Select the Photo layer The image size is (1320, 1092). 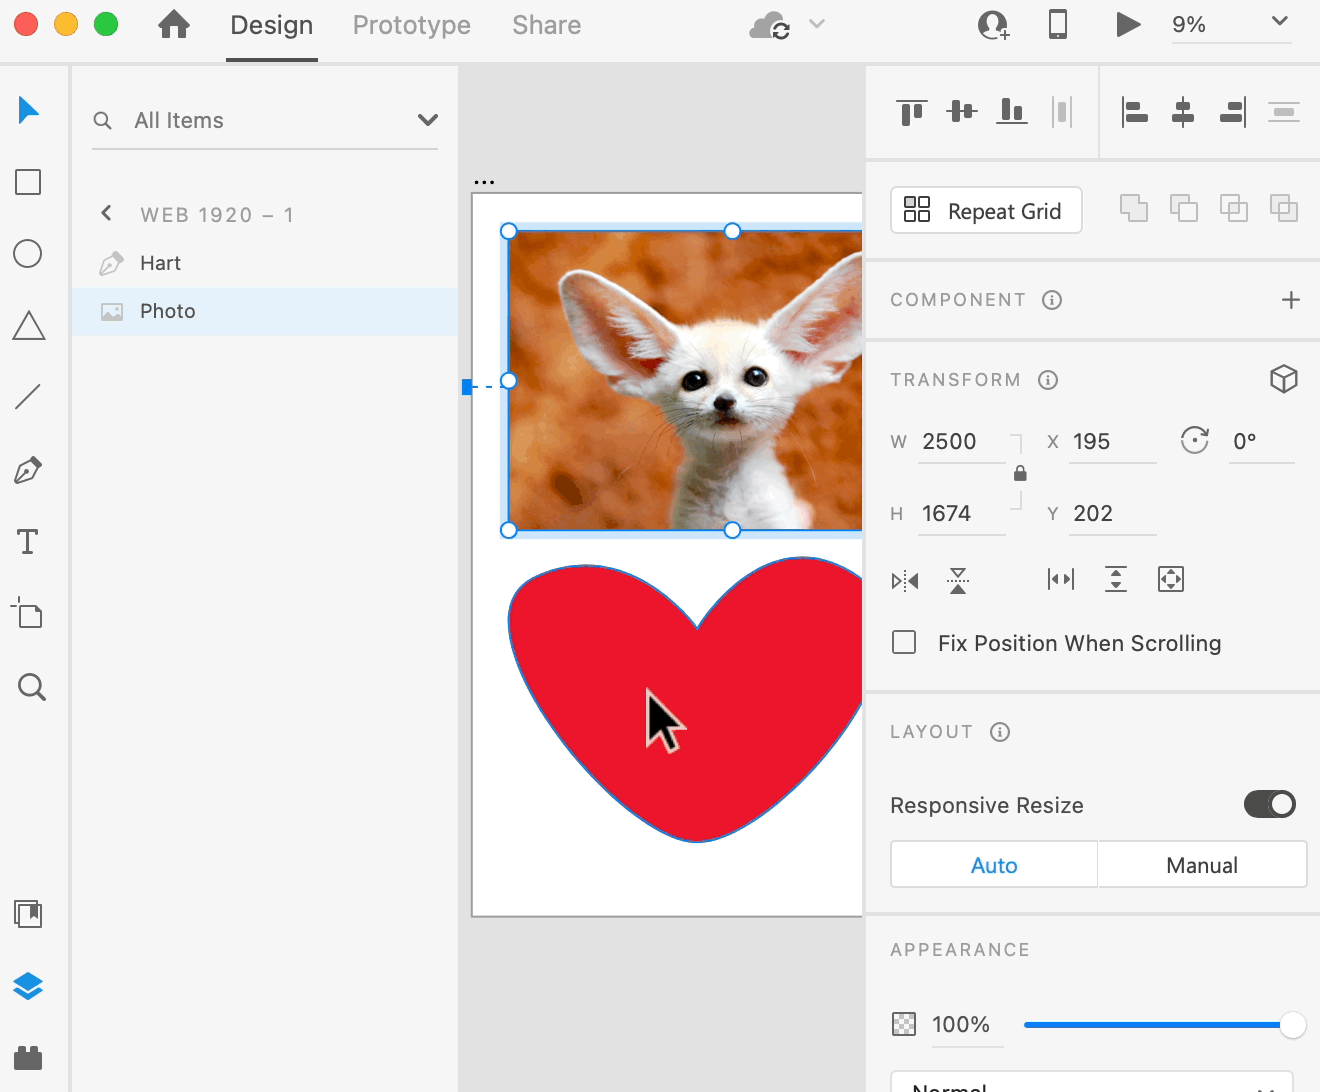click(x=265, y=311)
